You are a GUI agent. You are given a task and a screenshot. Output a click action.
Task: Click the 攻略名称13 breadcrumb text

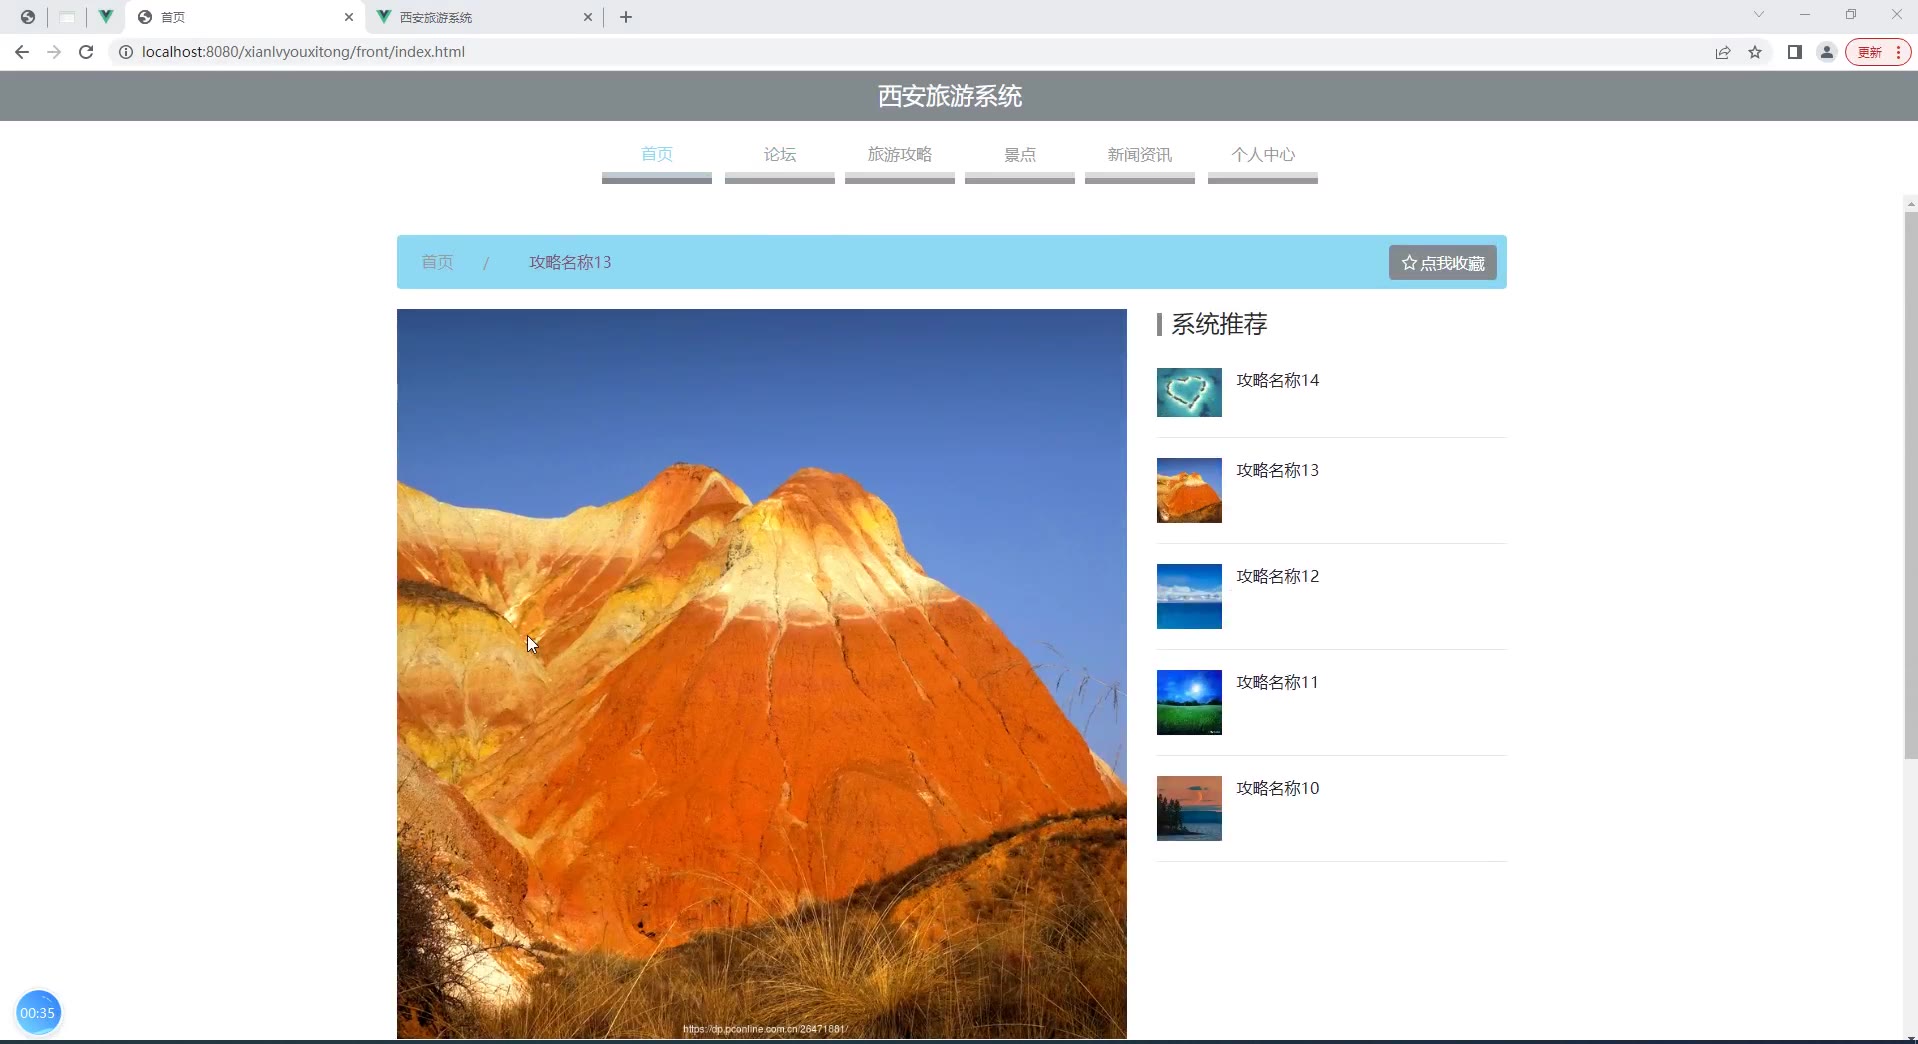[570, 262]
